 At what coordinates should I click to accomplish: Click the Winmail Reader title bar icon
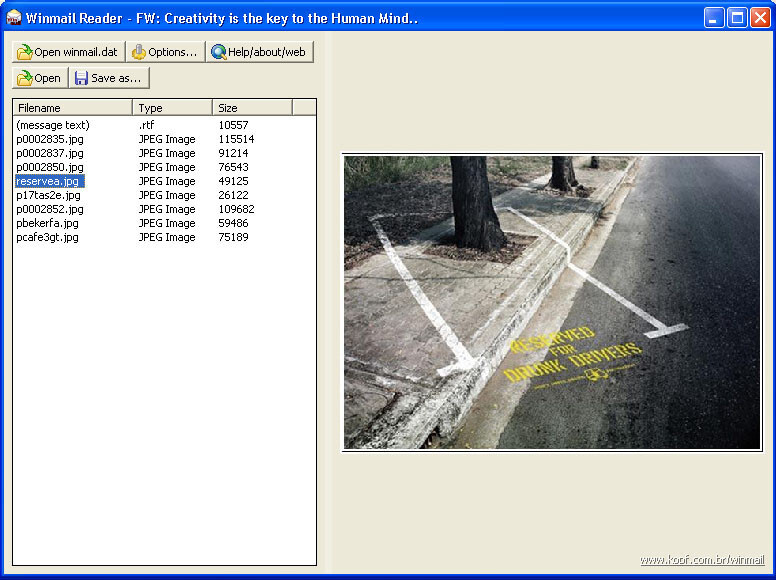coord(14,17)
